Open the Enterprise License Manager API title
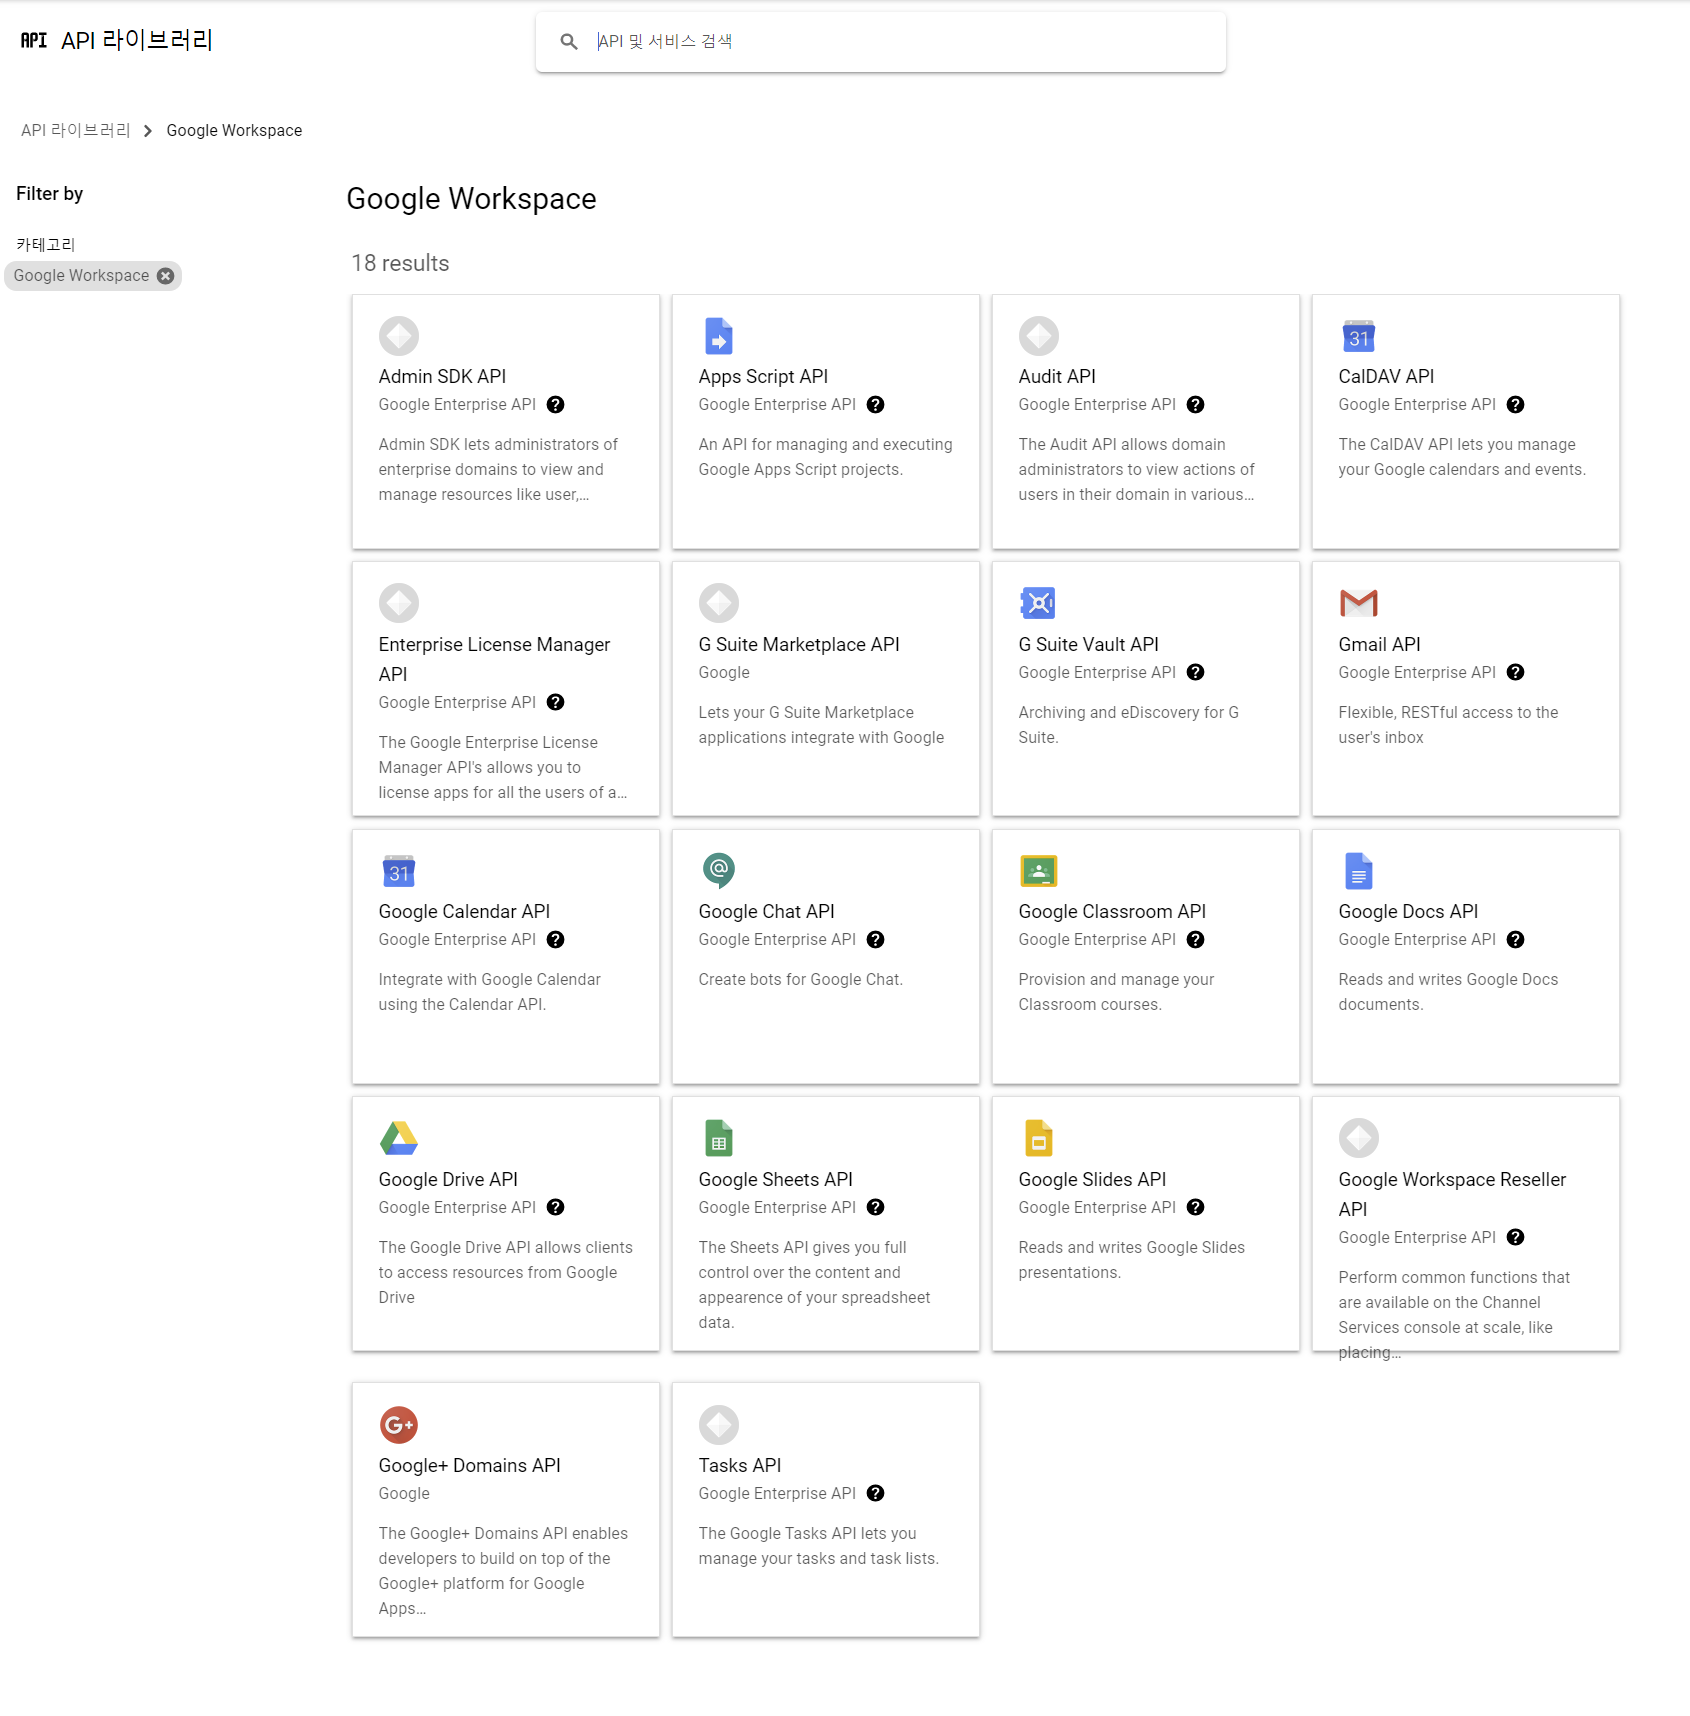 click(494, 659)
